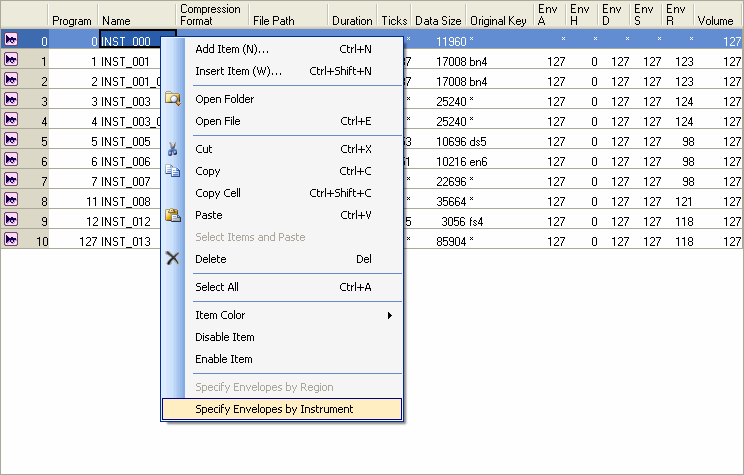Click instrument icon for row 5

click(x=12, y=141)
